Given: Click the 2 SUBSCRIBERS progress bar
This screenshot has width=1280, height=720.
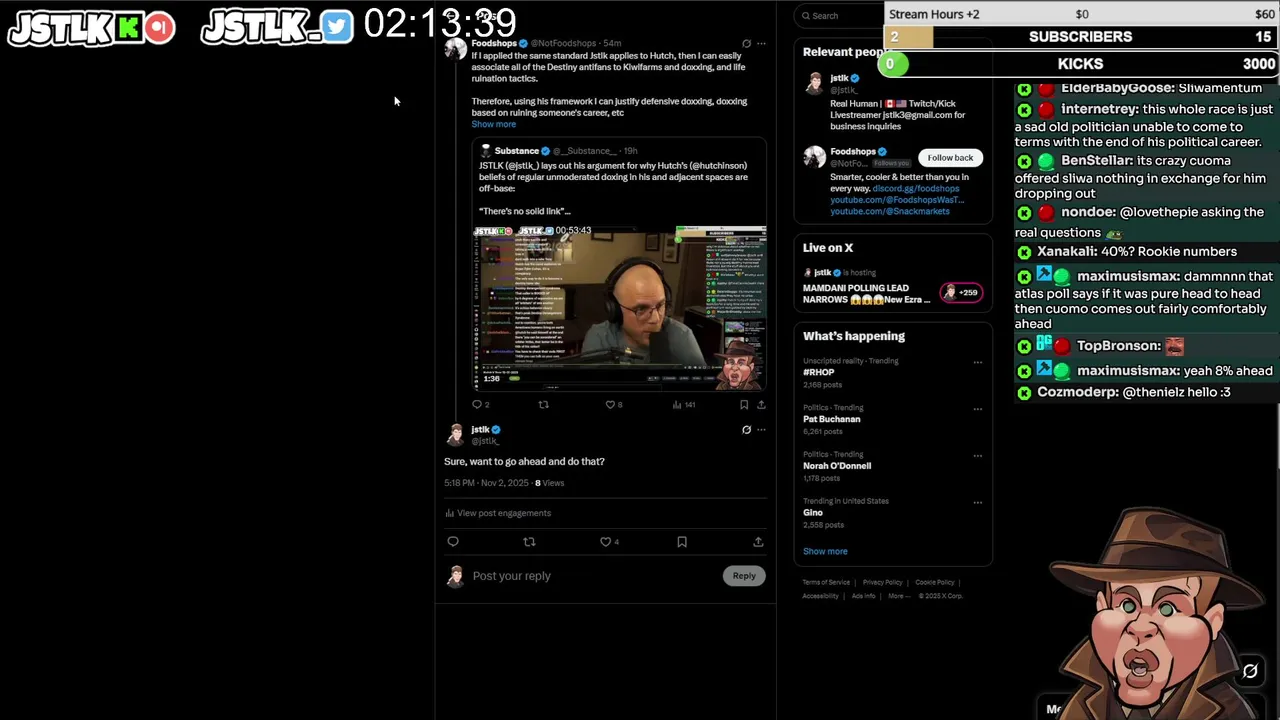Looking at the screenshot, I should [x=1080, y=36].
